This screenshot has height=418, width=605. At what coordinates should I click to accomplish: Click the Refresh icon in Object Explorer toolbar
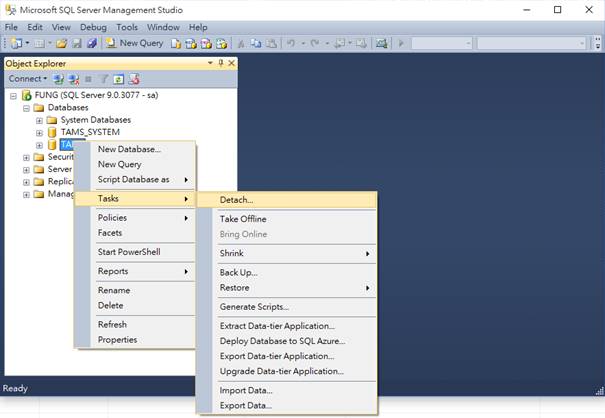[x=118, y=79]
